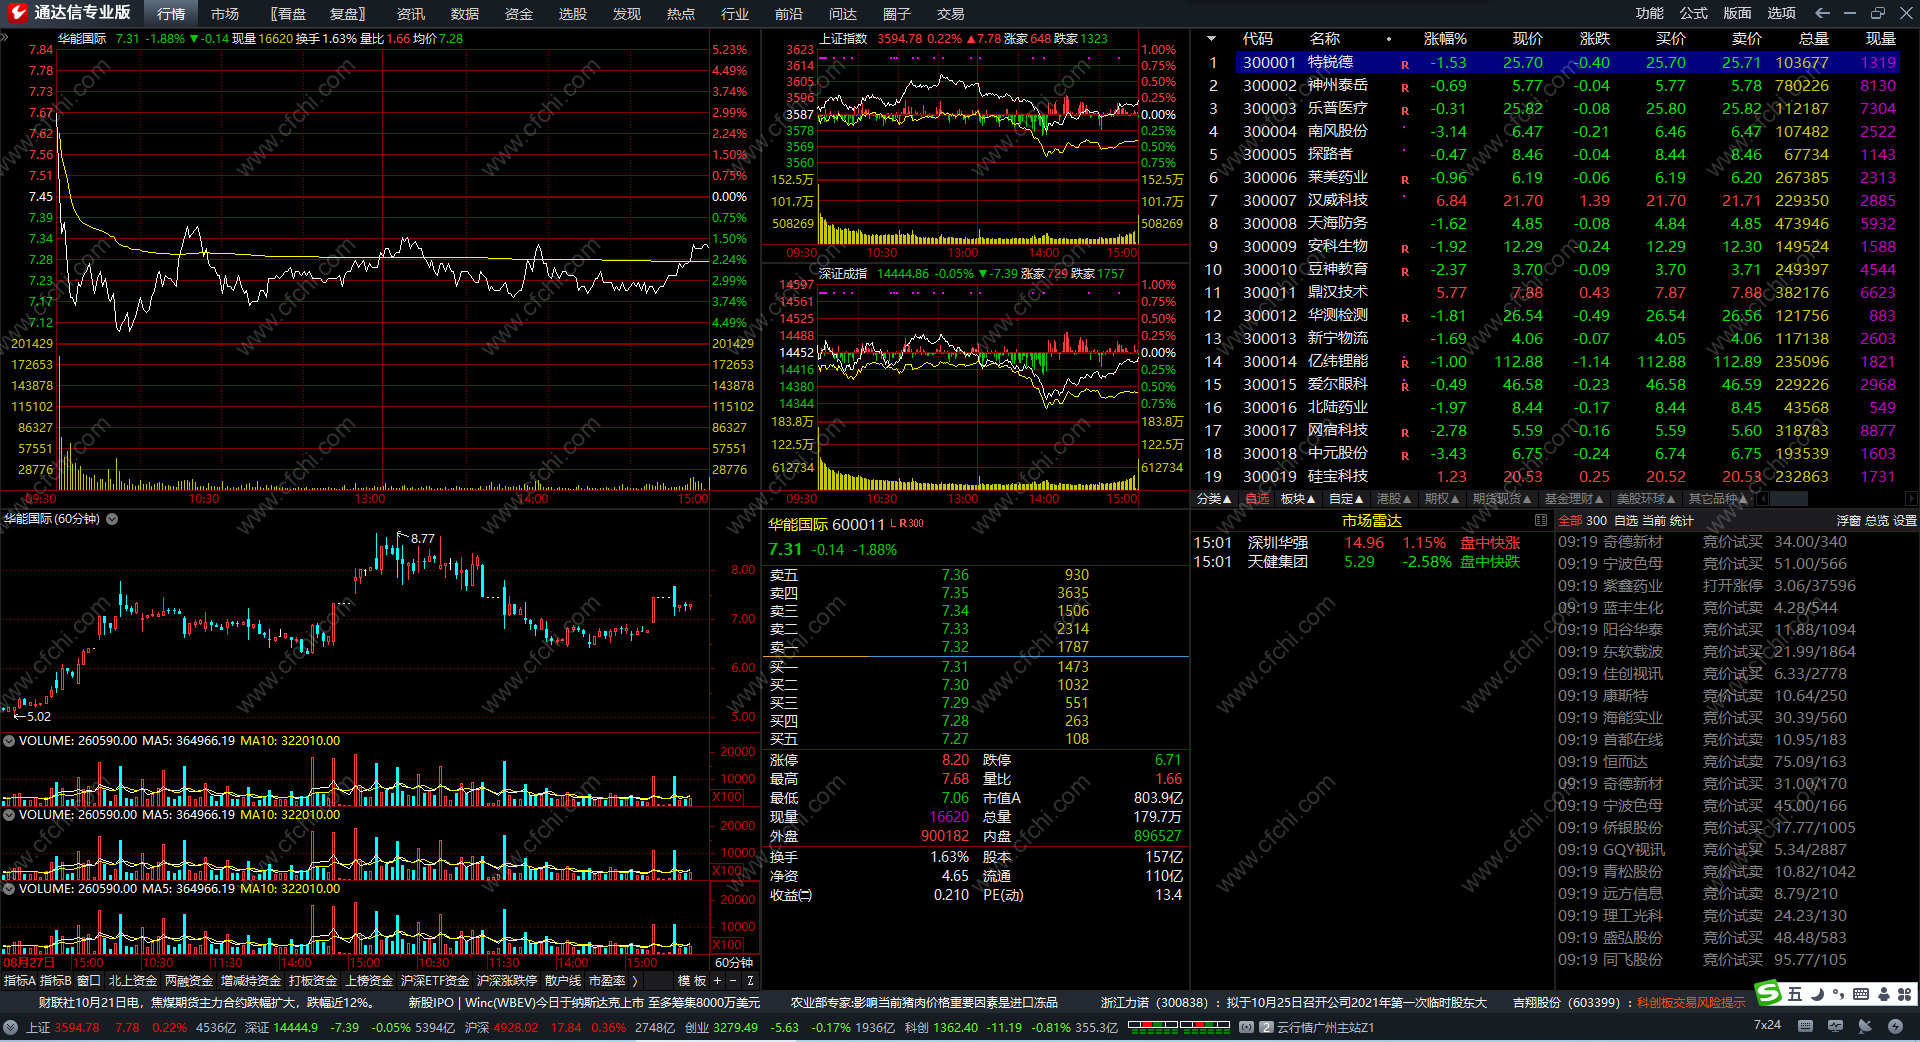Open the 交易 menu
The height and width of the screenshot is (1042, 1920).
click(x=951, y=14)
